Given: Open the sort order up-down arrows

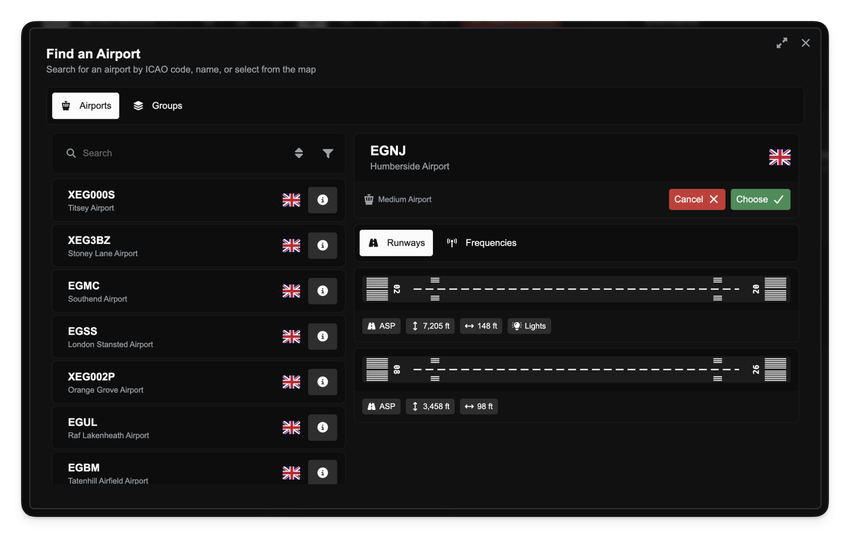Looking at the screenshot, I should click(298, 153).
